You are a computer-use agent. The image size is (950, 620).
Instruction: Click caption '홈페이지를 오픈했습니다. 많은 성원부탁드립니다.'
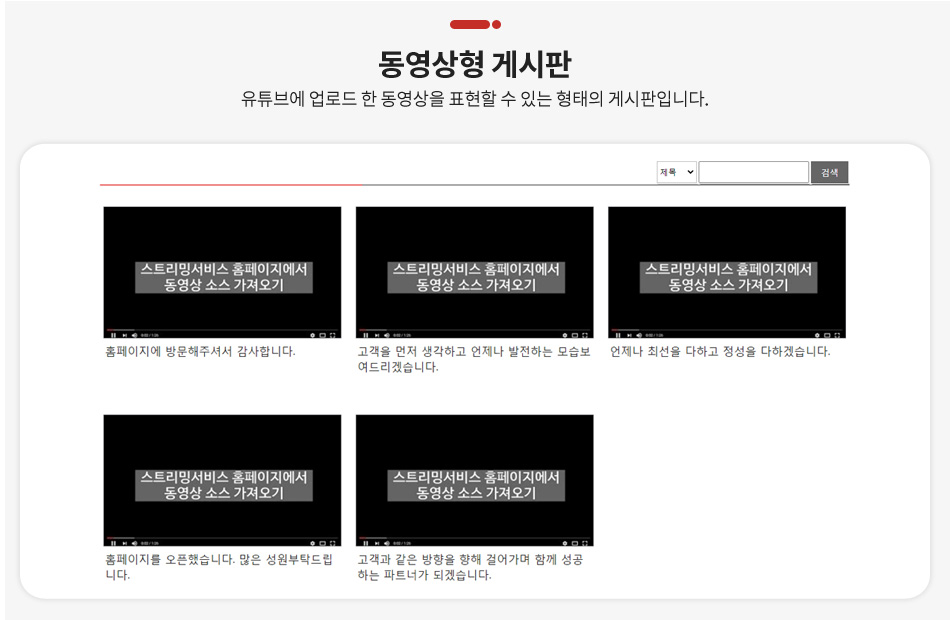point(219,567)
